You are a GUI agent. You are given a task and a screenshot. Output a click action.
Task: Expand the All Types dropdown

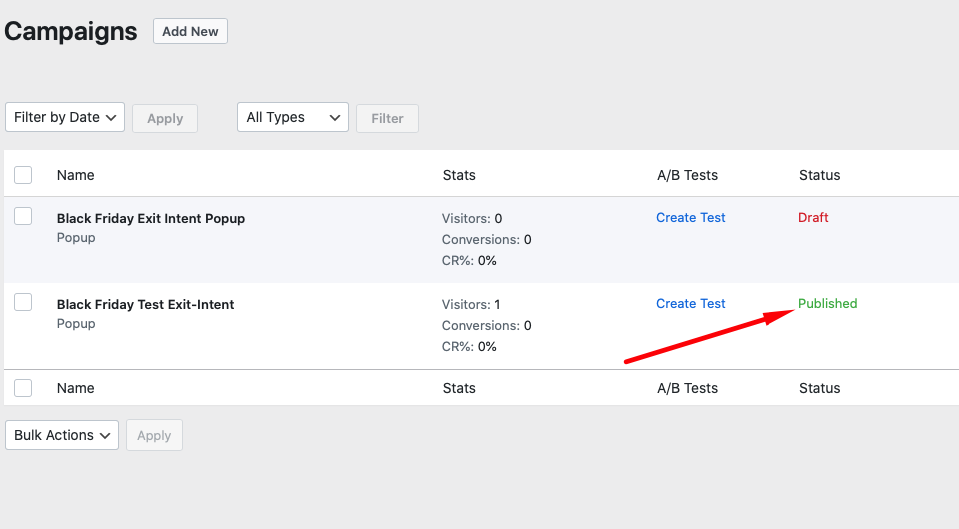[x=292, y=117]
